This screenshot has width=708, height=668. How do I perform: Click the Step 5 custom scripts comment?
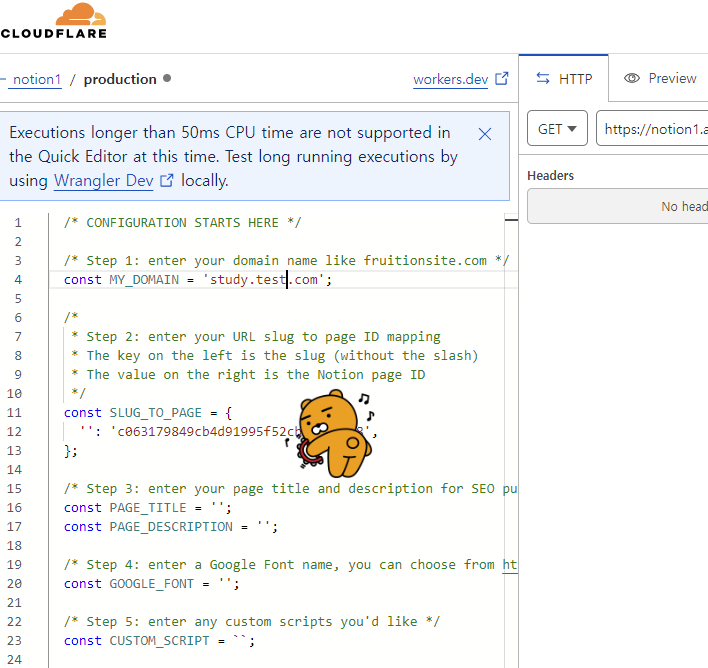click(252, 621)
